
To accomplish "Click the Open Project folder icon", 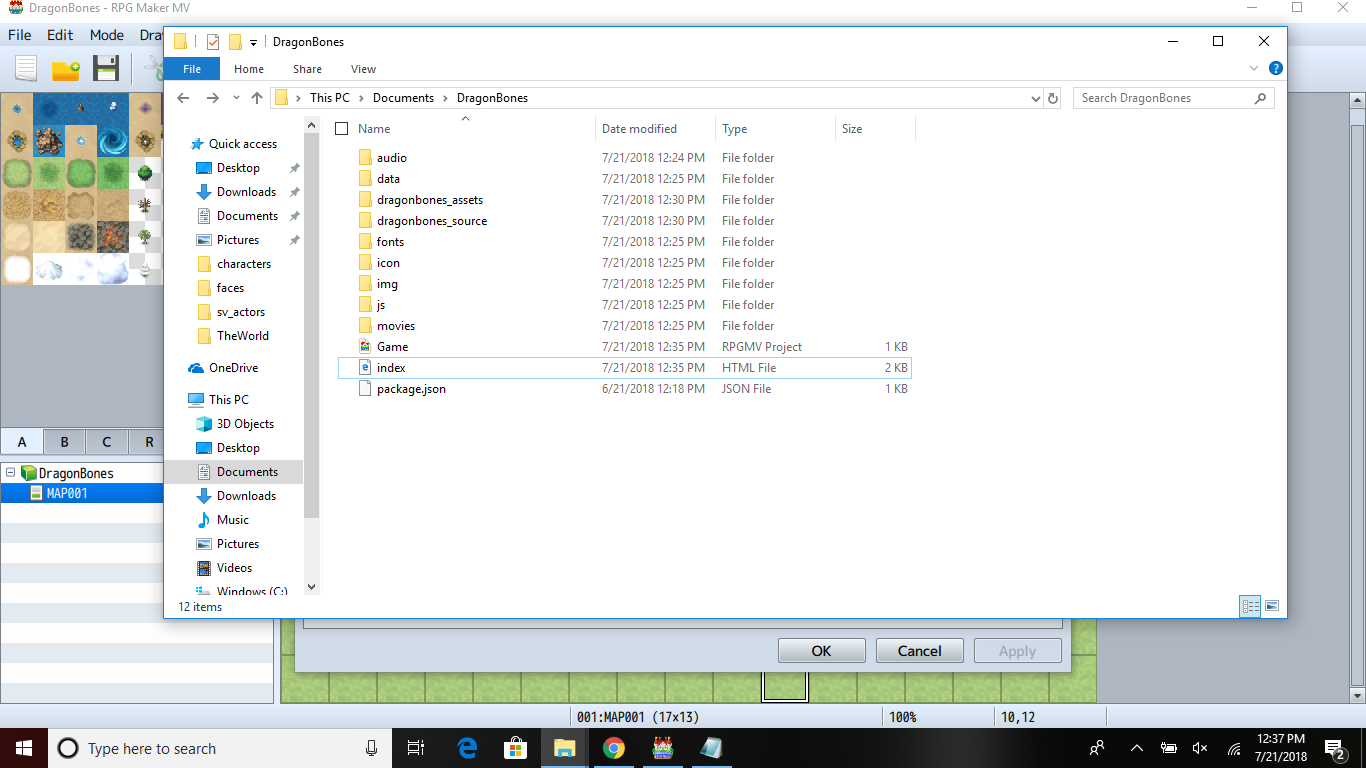I will pyautogui.click(x=66, y=69).
